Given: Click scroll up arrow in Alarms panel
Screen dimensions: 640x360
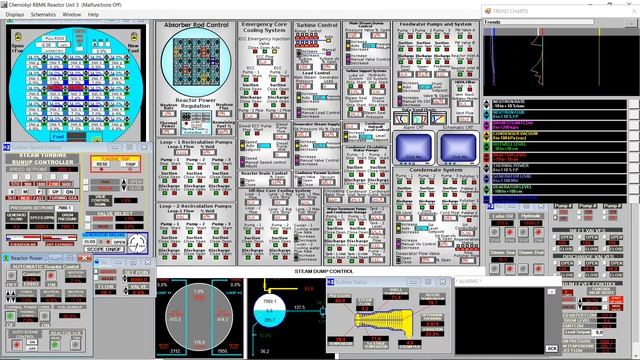Looking at the screenshot, I should click(551, 291).
